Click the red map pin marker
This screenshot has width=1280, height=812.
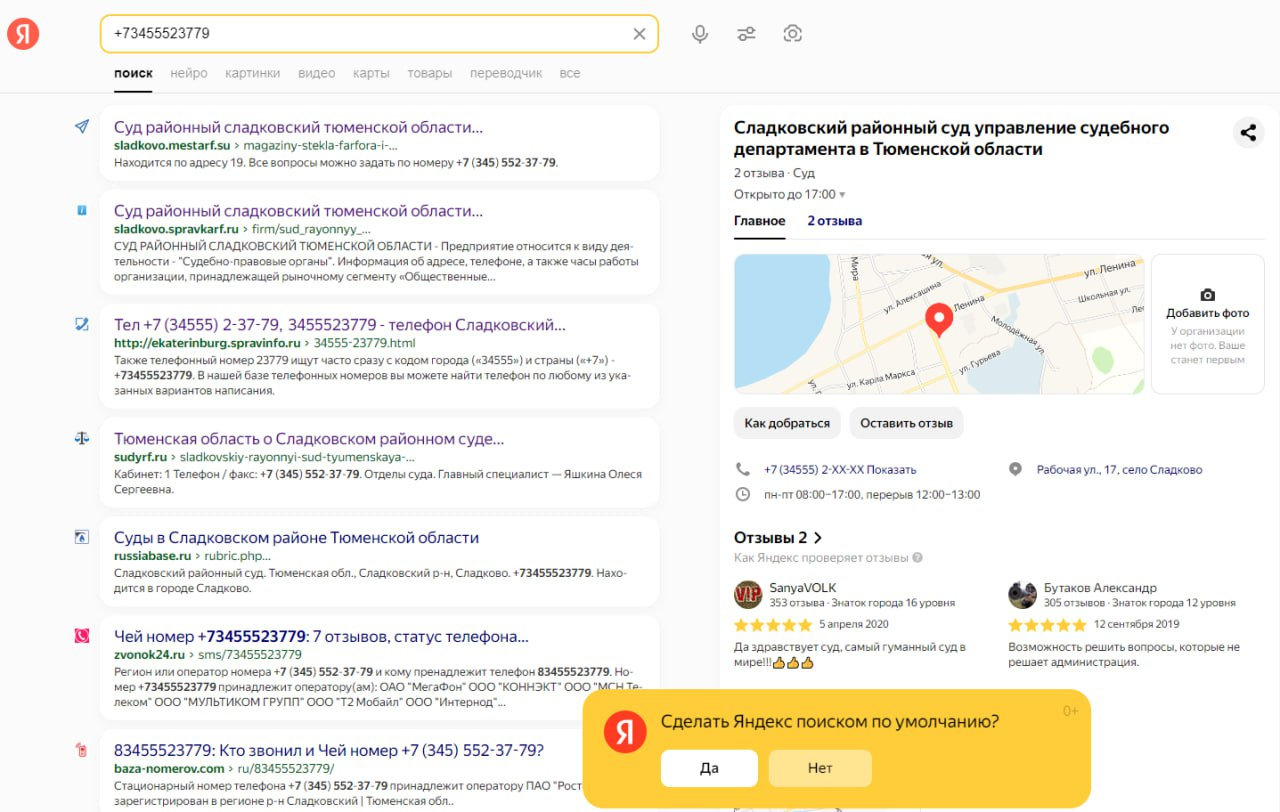[938, 320]
